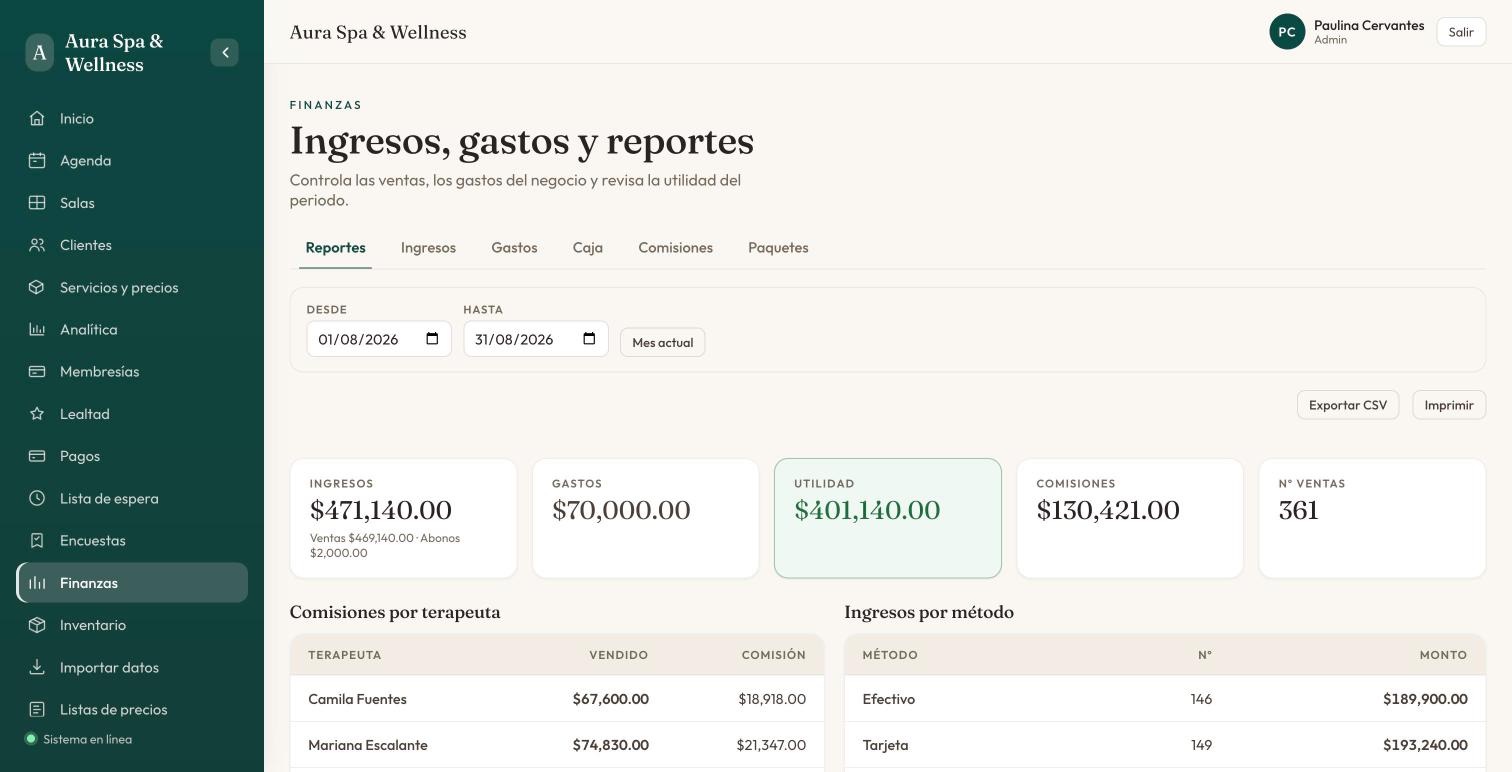Screen dimensions: 1512x772
Task: Click Mariana Escalante in the therapist table
Action: (368, 745)
